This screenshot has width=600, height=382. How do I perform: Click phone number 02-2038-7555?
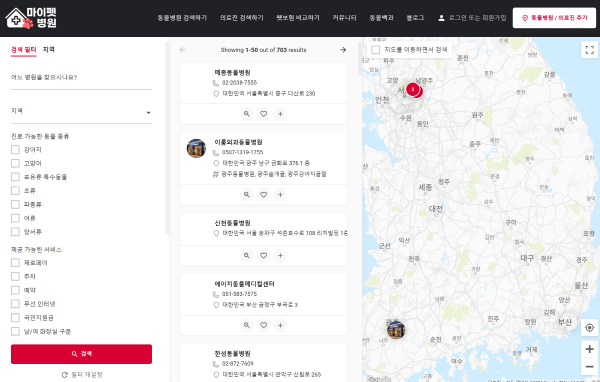(x=239, y=83)
